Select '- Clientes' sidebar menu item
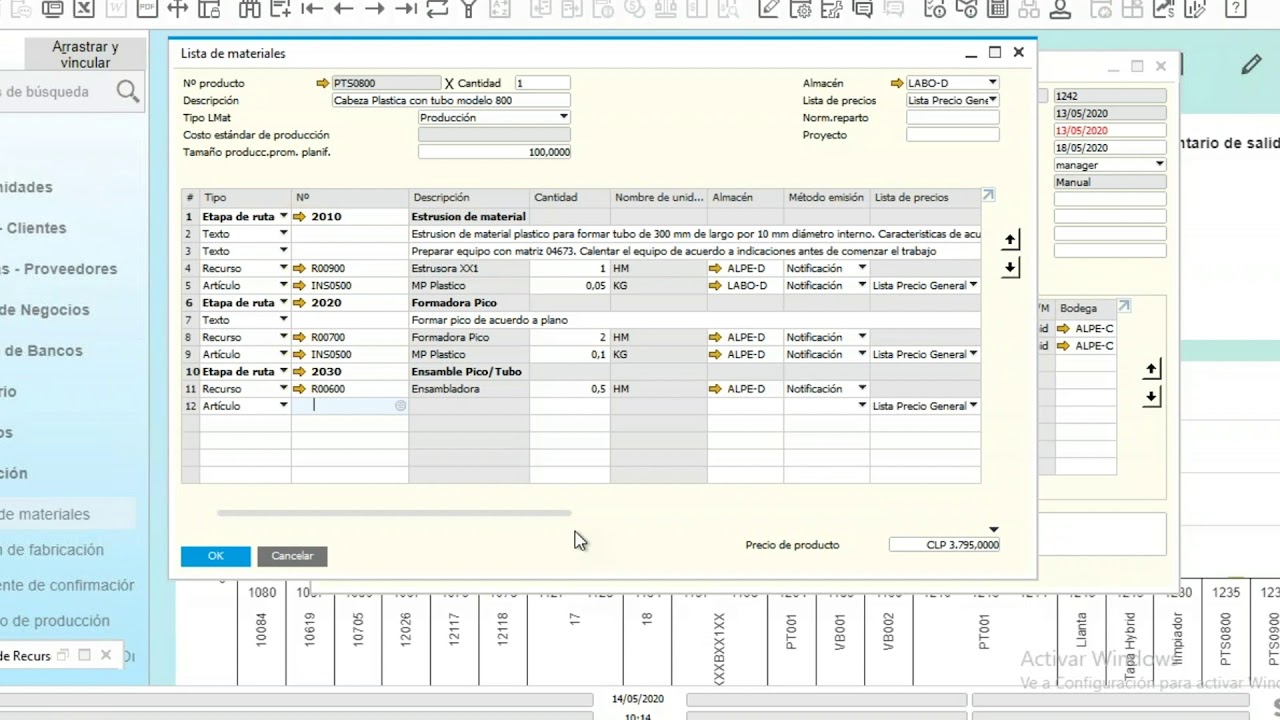 (34, 228)
